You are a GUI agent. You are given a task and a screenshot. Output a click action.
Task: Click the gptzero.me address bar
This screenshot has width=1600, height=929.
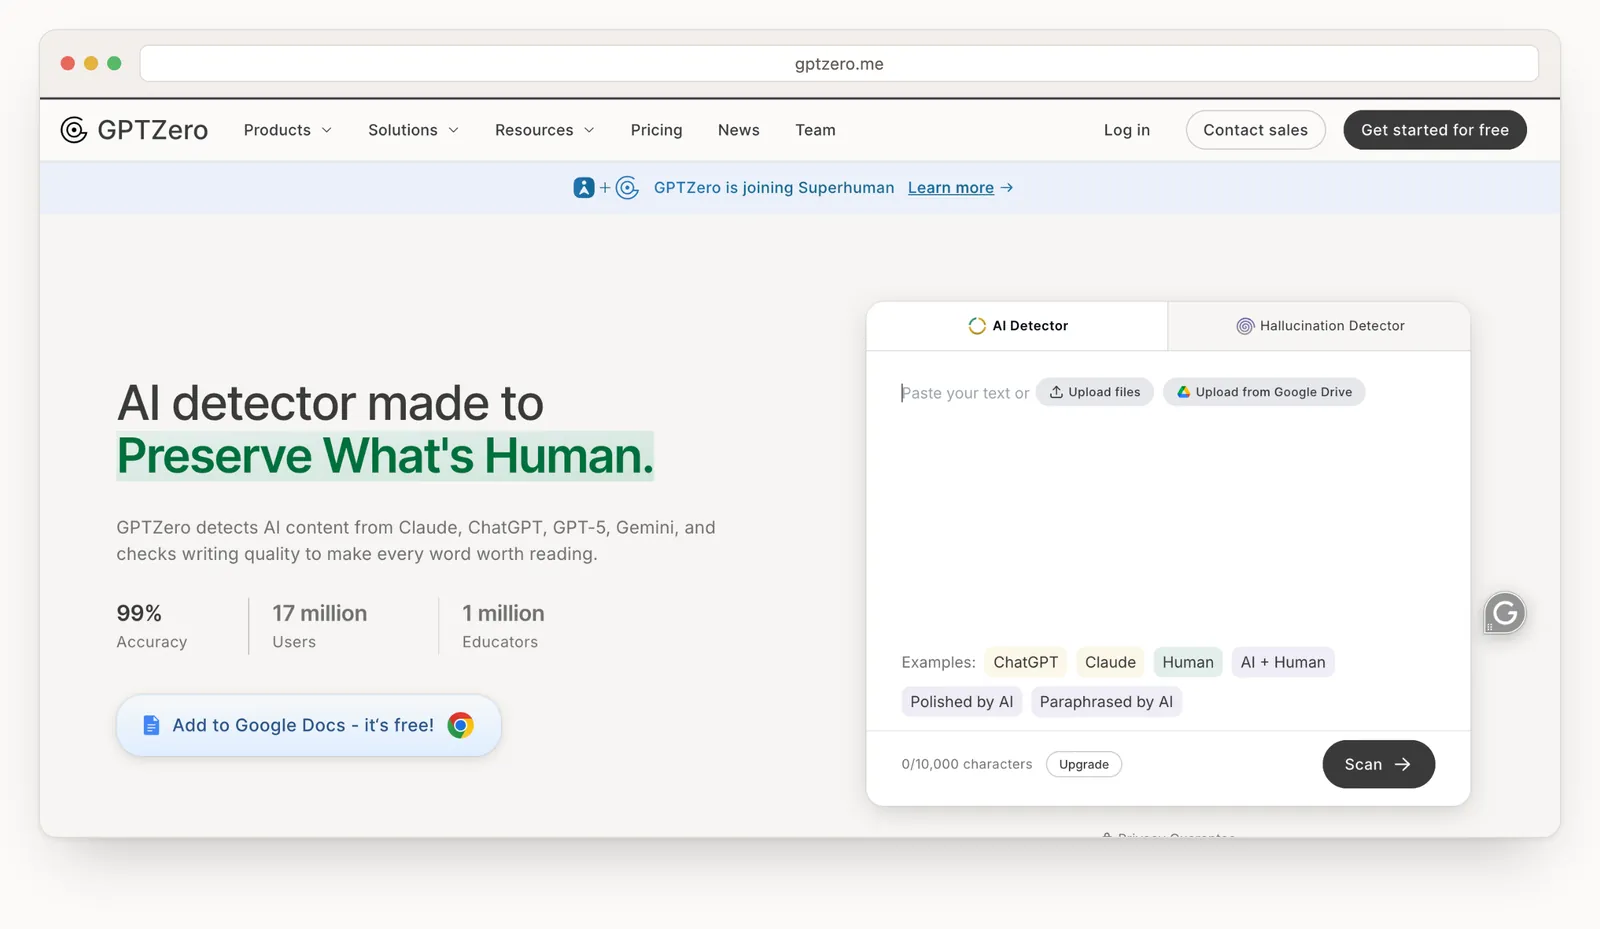tap(839, 64)
